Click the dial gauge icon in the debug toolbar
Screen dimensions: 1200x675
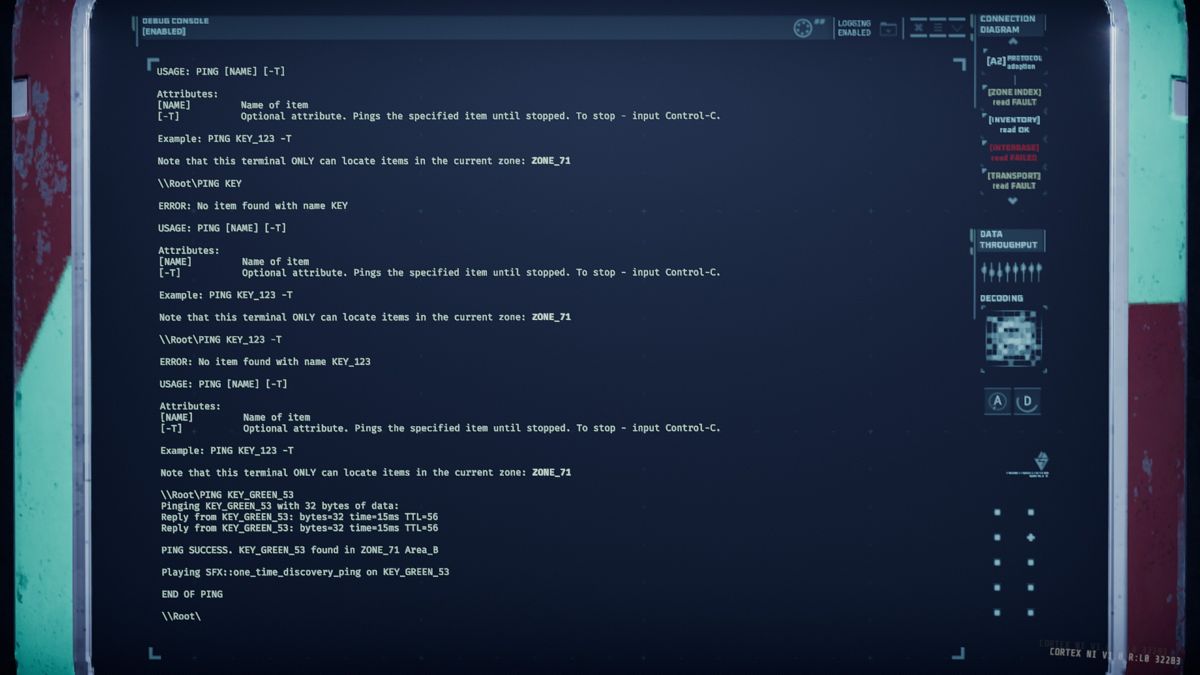[x=803, y=27]
